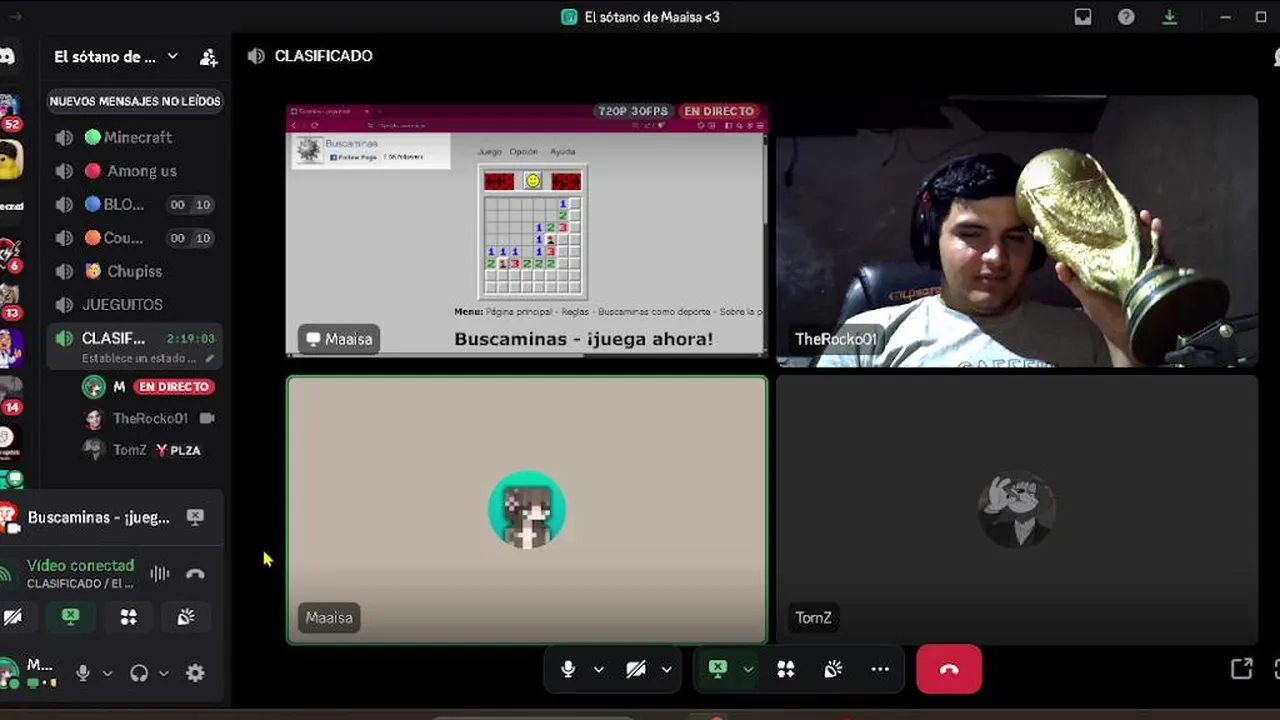Toggle noise suppression waveform icon
The height and width of the screenshot is (720, 1280).
[159, 574]
